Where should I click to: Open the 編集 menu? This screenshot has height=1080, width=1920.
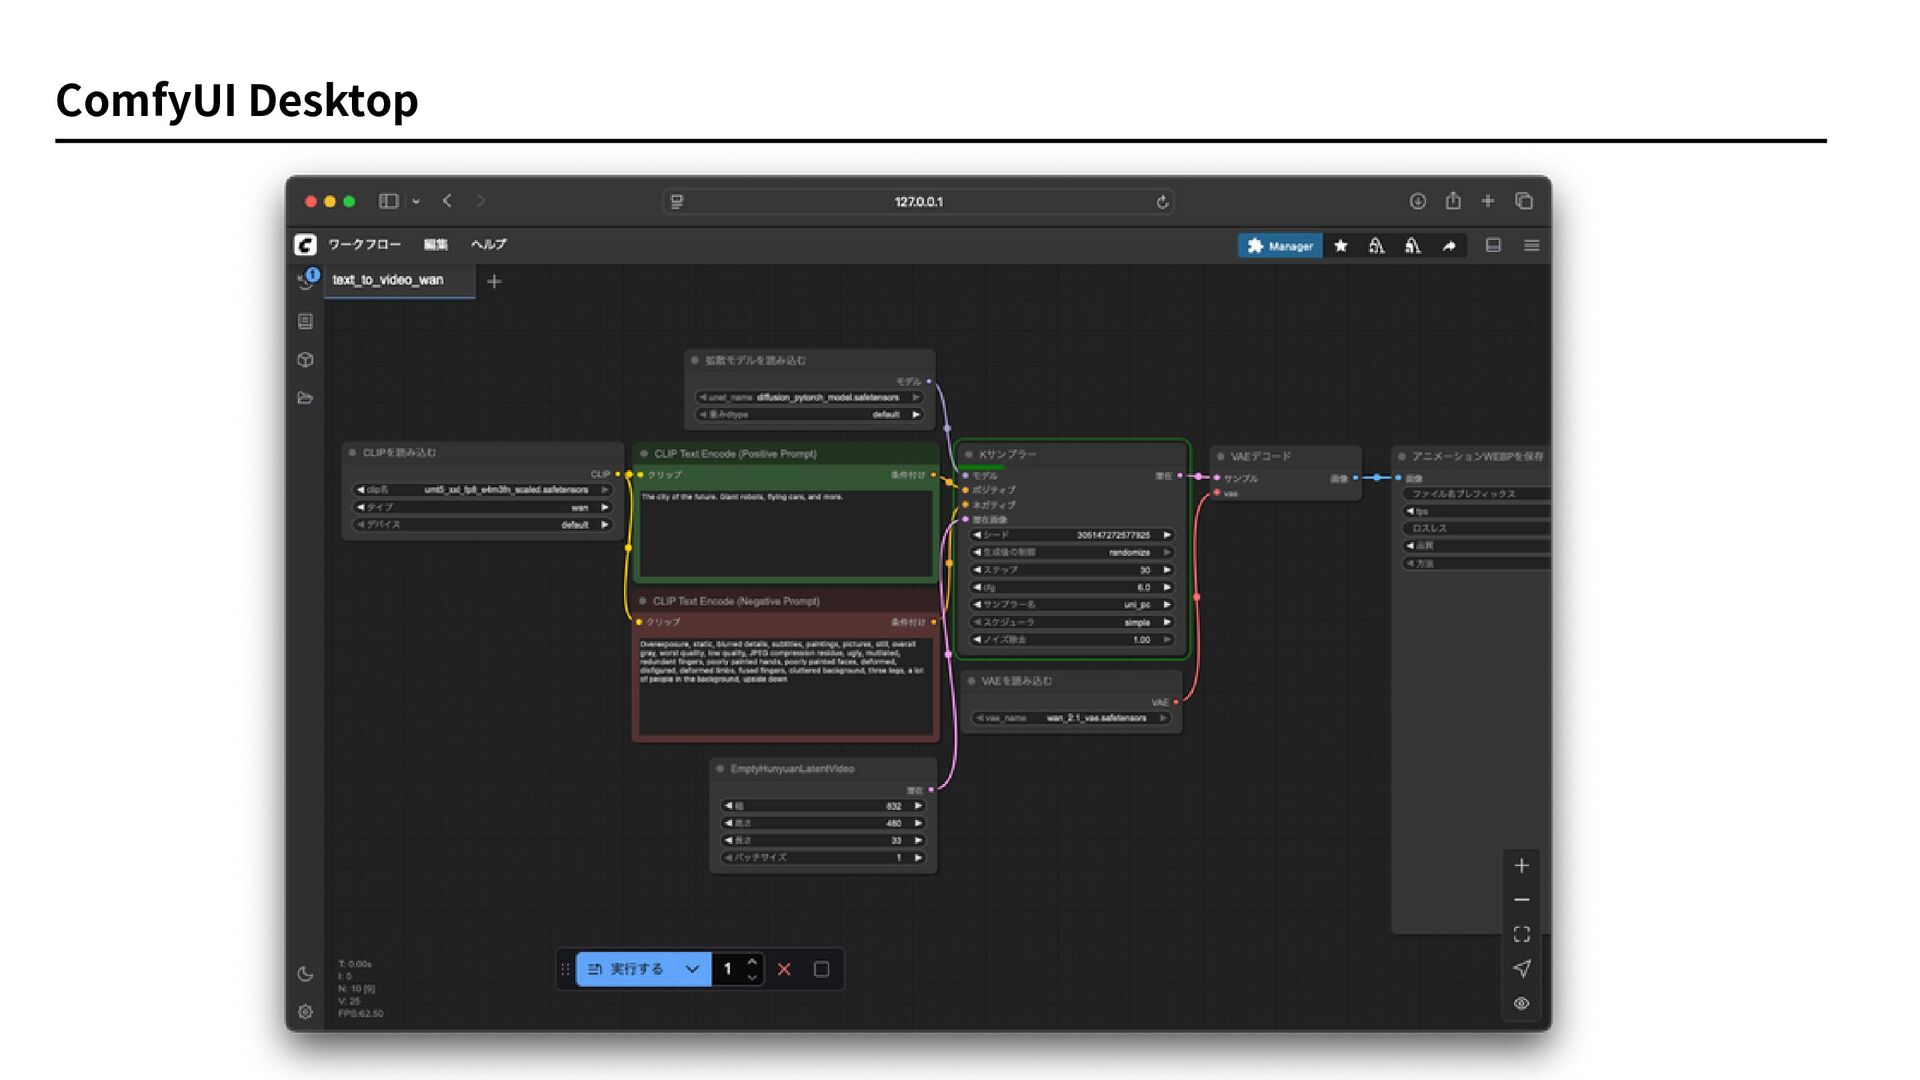(x=435, y=245)
